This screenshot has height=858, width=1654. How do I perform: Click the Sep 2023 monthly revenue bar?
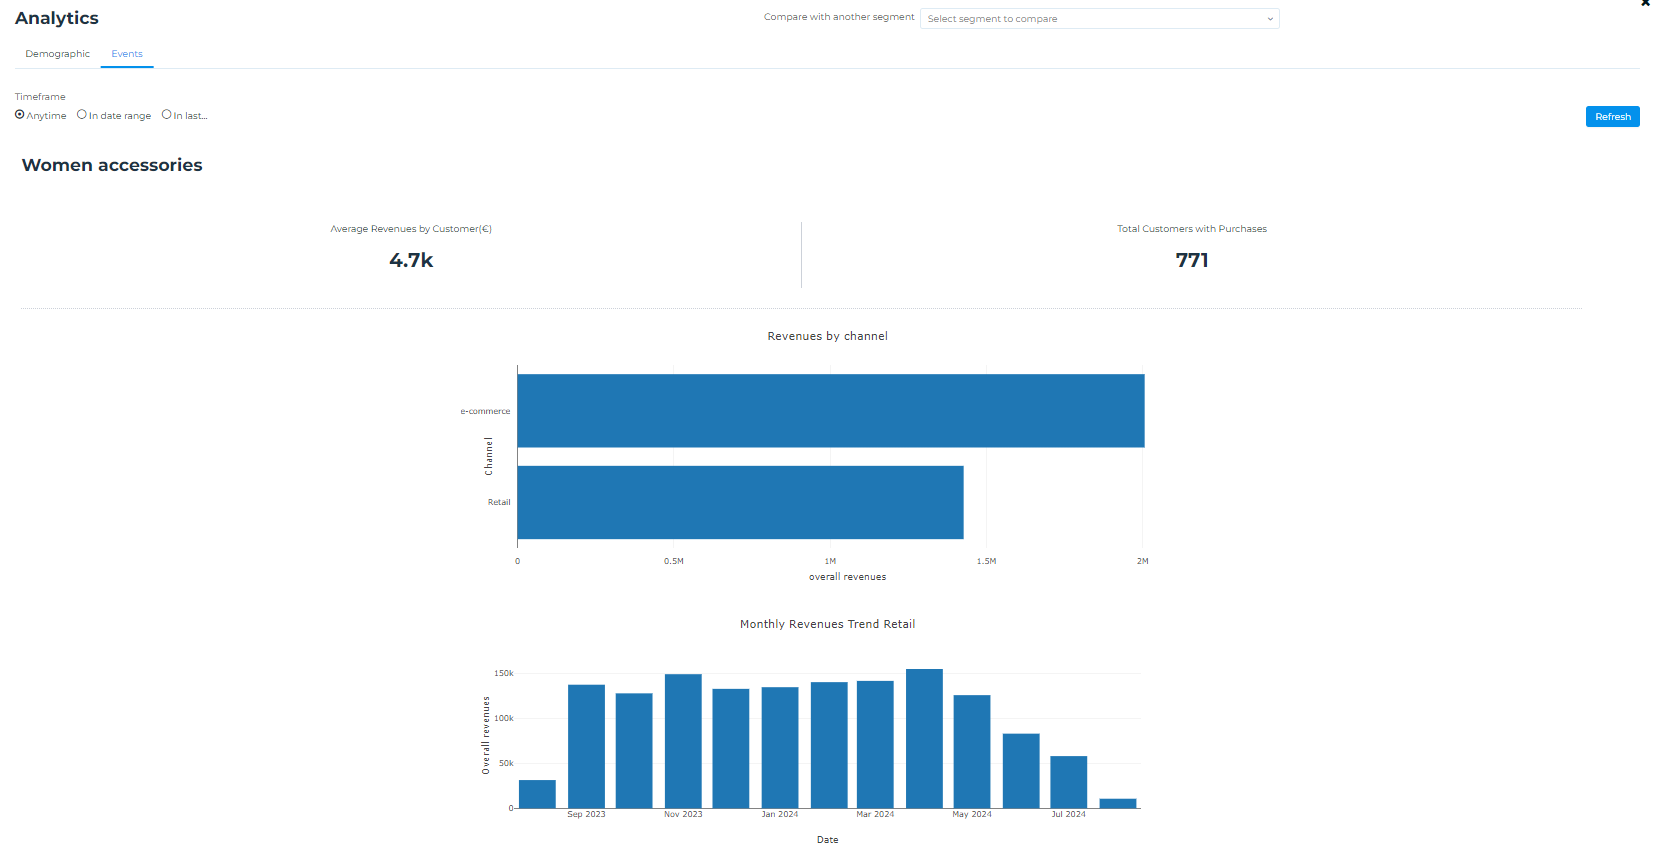pos(586,746)
